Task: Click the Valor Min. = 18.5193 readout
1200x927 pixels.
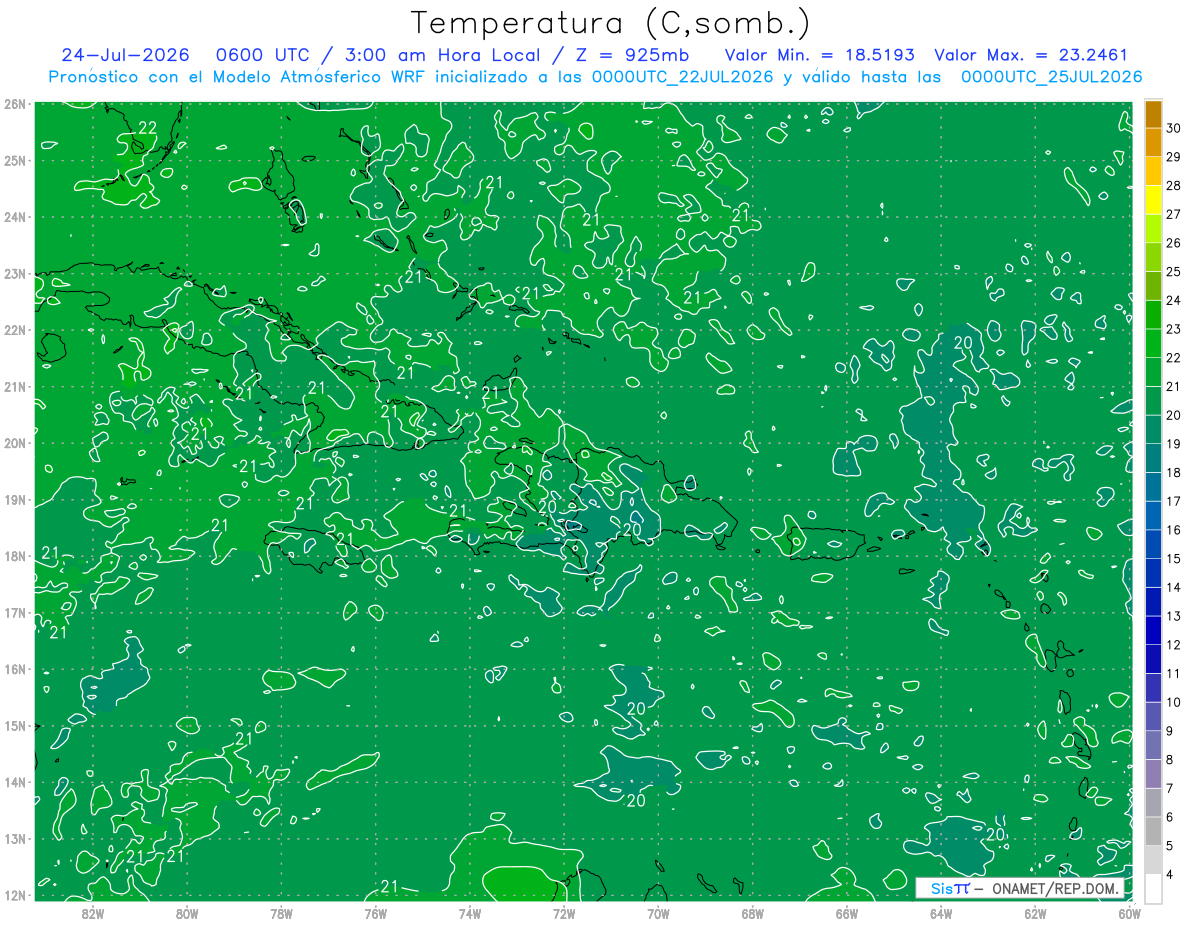Action: coord(819,56)
